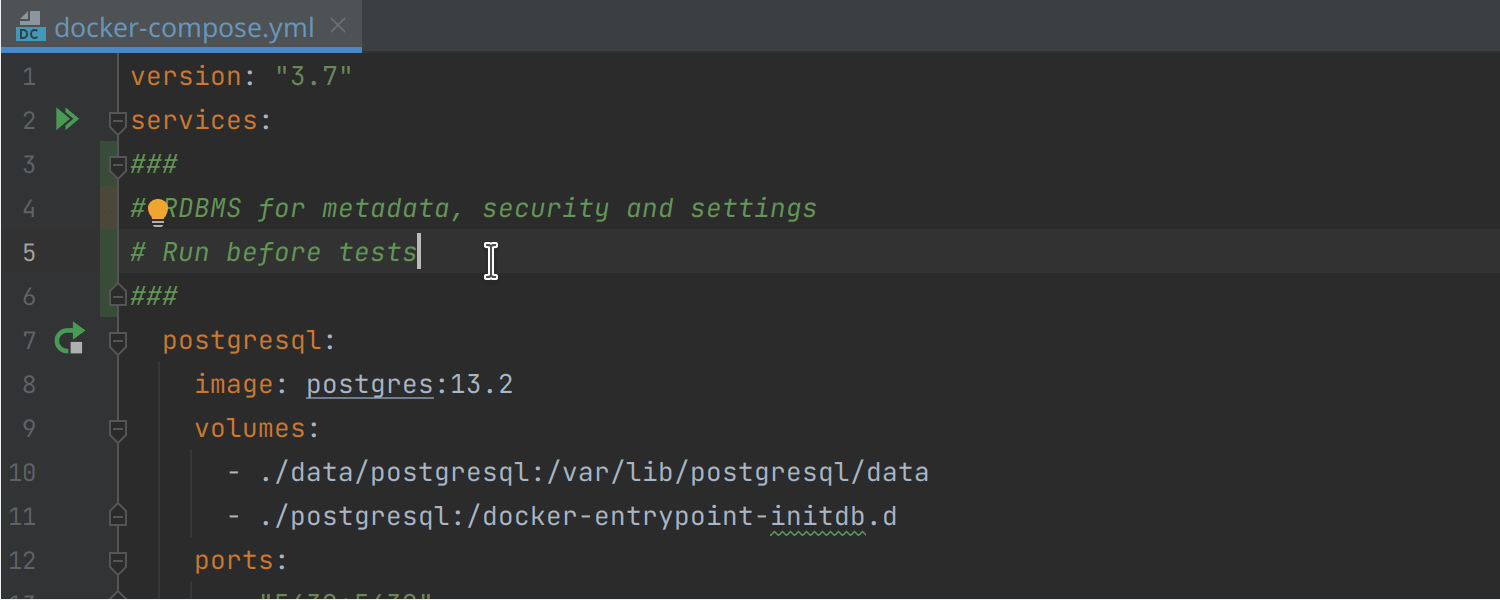1500x600 pixels.
Task: Click the fold end marker on line 6
Action: 117,296
